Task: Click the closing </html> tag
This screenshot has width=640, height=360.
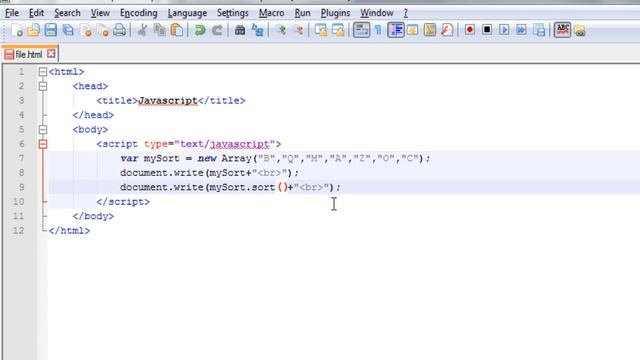Action: coord(69,231)
